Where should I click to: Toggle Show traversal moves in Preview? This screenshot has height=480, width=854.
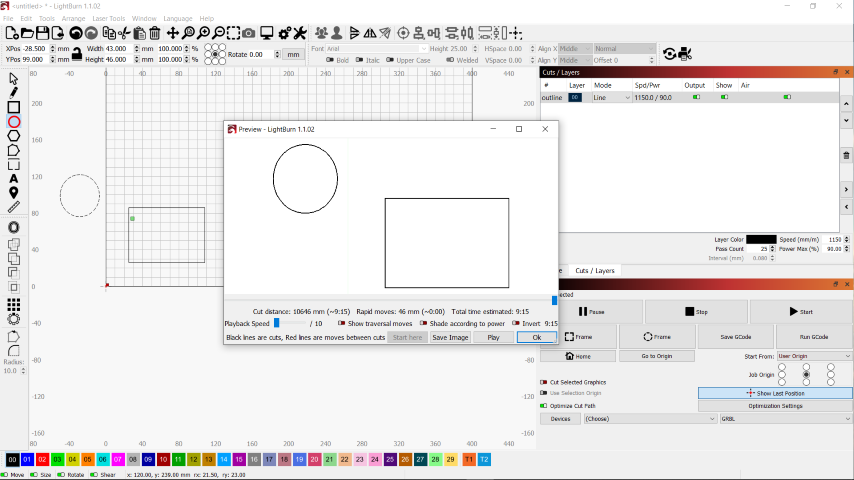click(342, 324)
